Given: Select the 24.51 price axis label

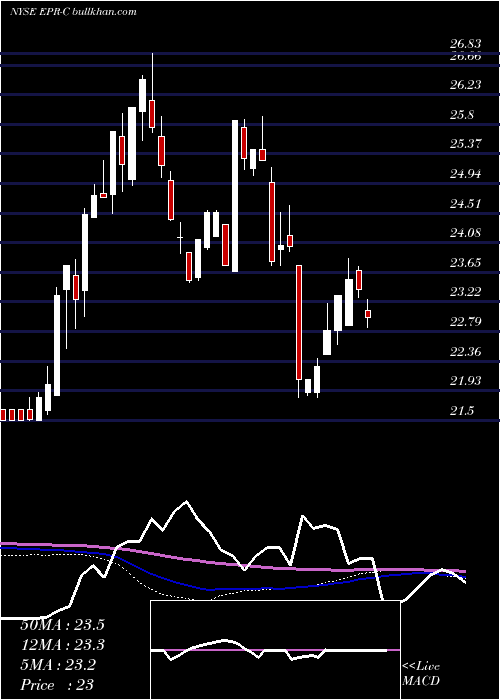Looking at the screenshot, I should pyautogui.click(x=465, y=204).
